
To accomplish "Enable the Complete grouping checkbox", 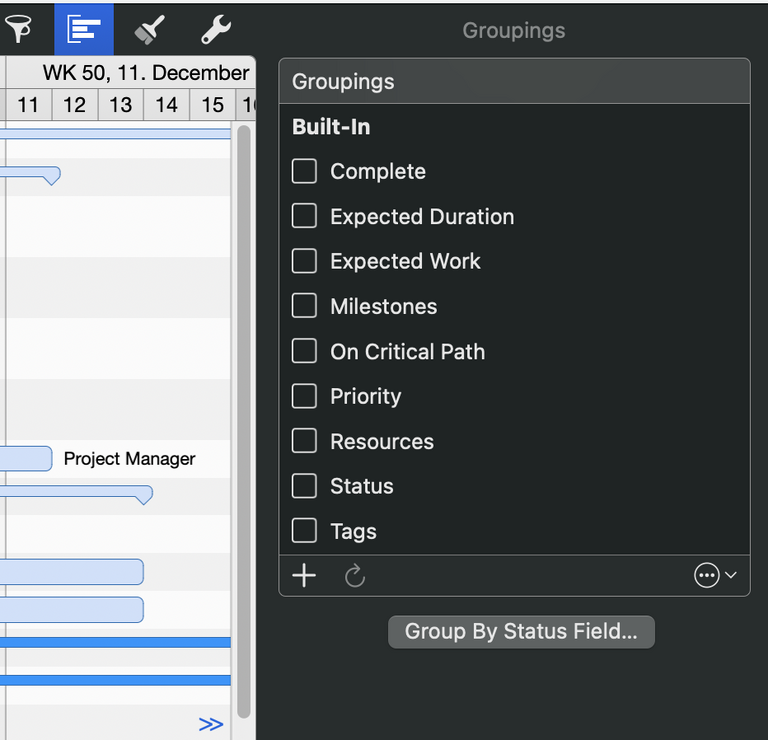I will coord(304,172).
